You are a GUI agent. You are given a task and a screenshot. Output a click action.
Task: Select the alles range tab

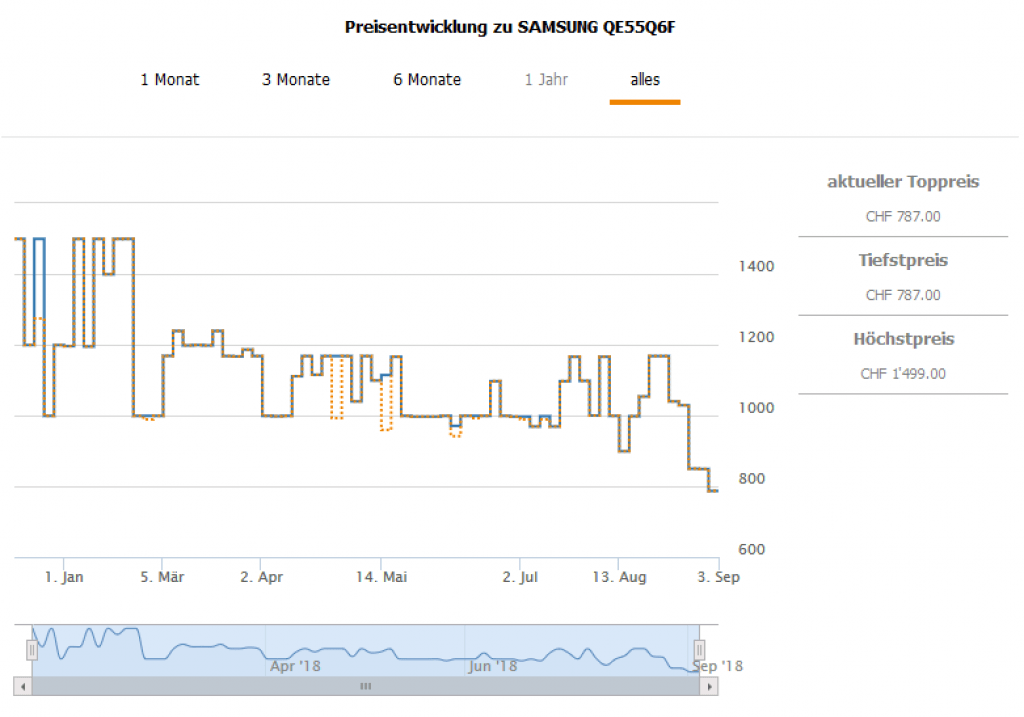click(645, 80)
